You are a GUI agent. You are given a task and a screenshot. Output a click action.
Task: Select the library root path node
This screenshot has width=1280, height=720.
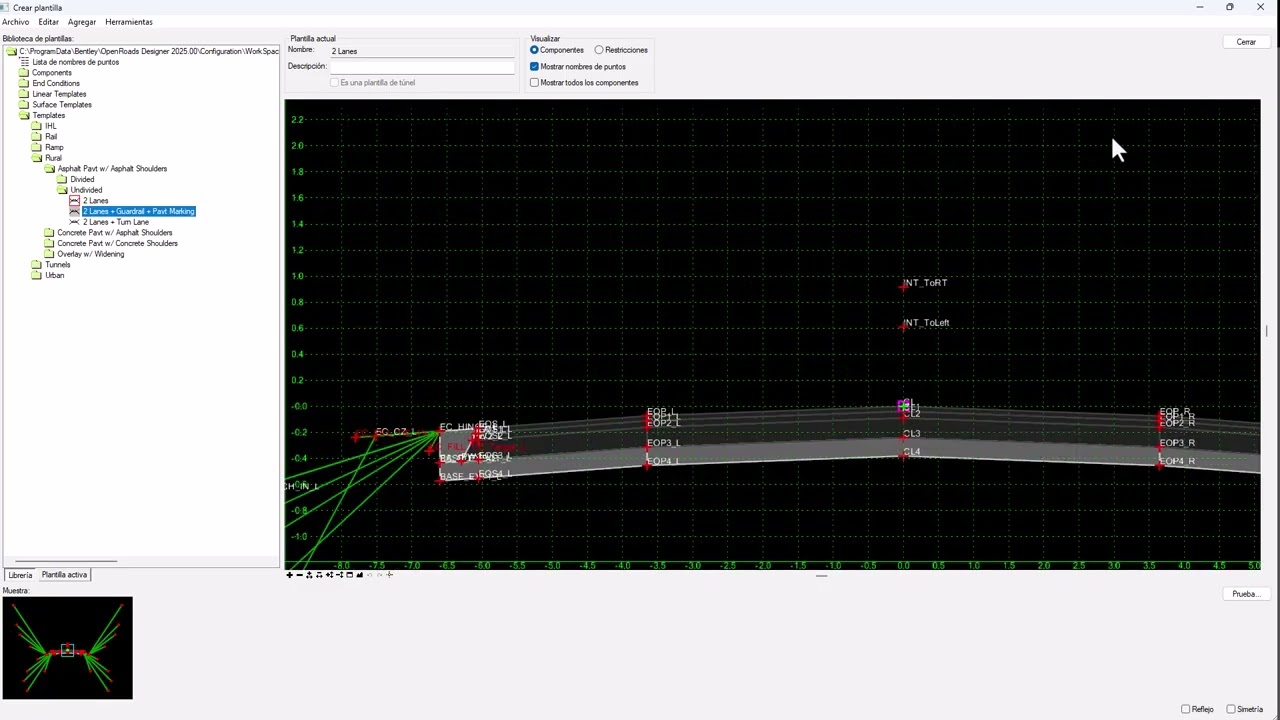pos(149,51)
